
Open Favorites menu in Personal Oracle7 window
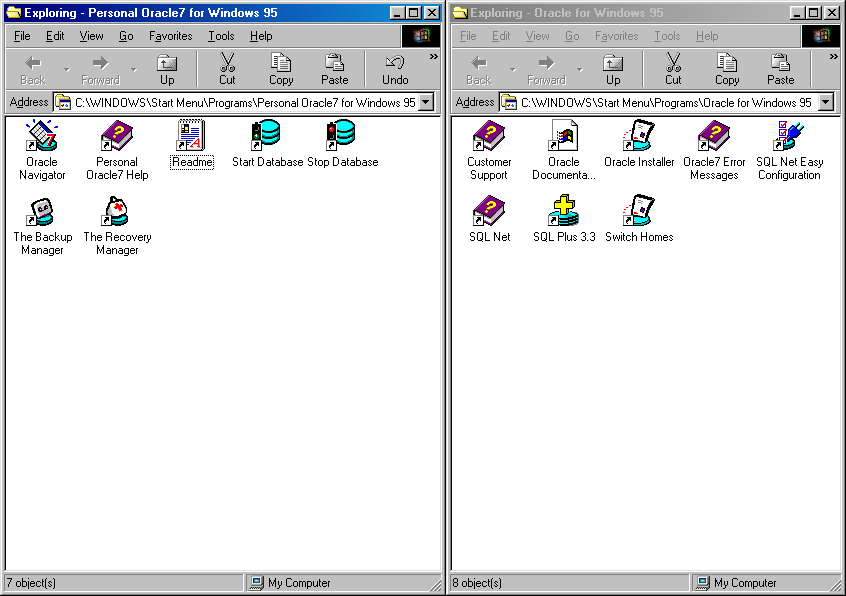(170, 36)
